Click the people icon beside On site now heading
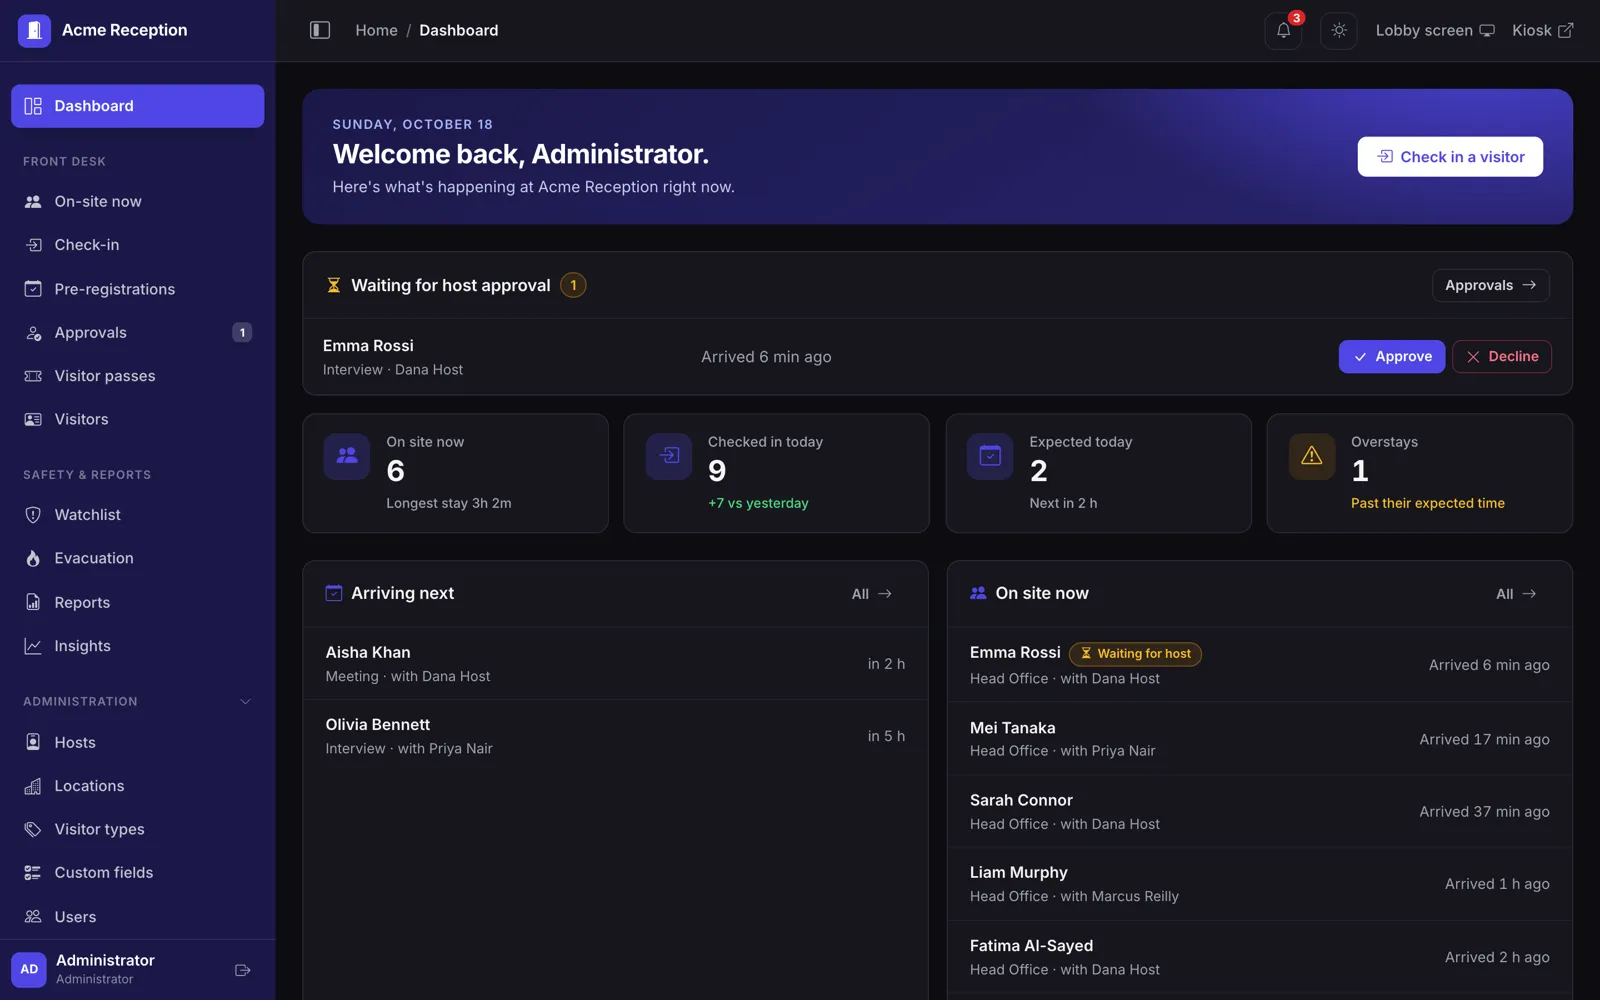This screenshot has width=1600, height=1000. point(978,593)
